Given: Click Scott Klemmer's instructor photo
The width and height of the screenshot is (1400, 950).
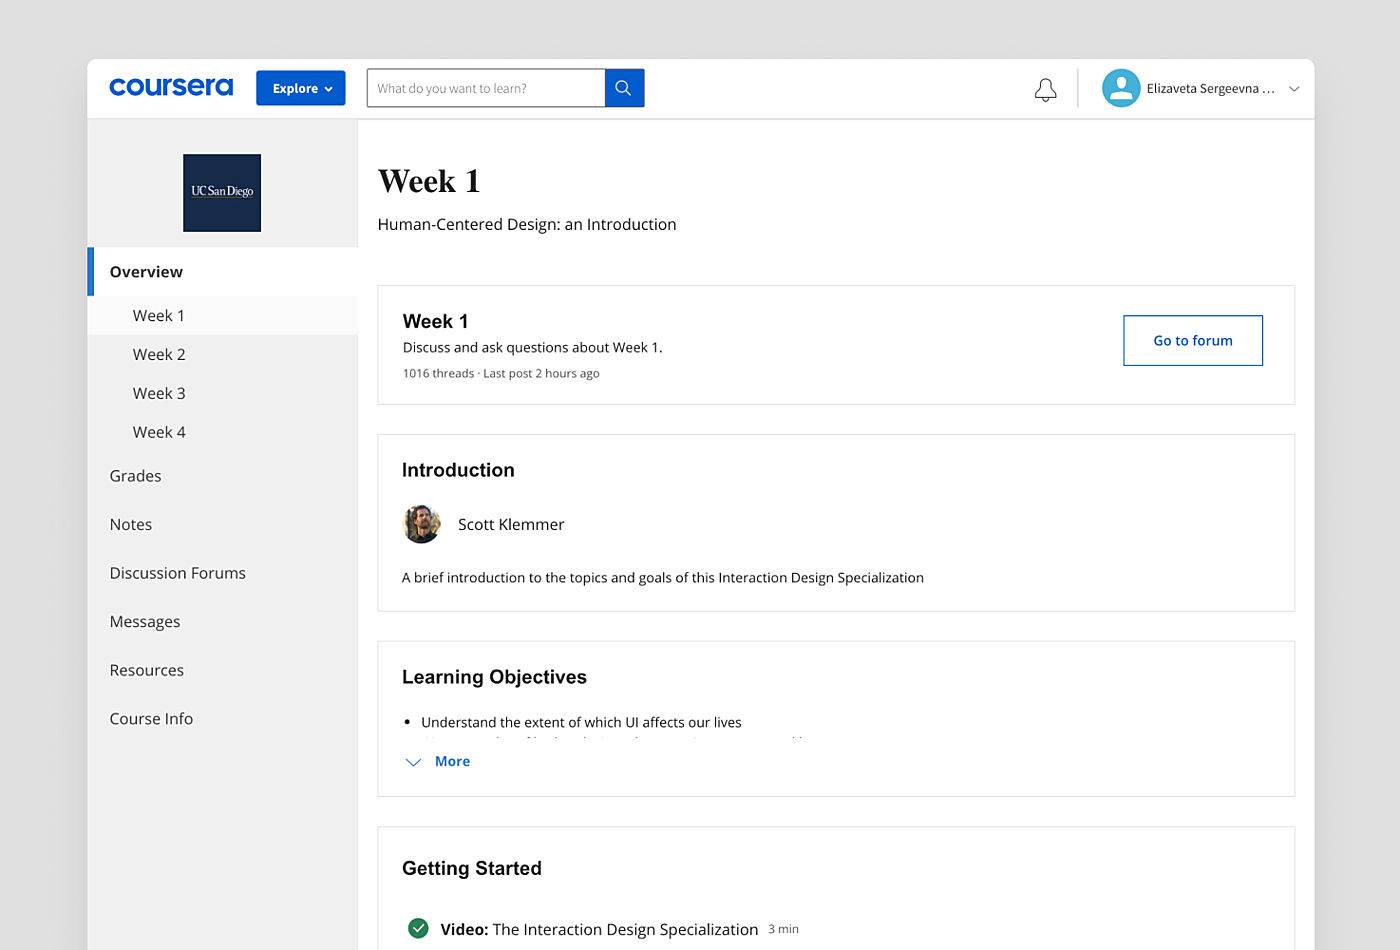Looking at the screenshot, I should [421, 524].
